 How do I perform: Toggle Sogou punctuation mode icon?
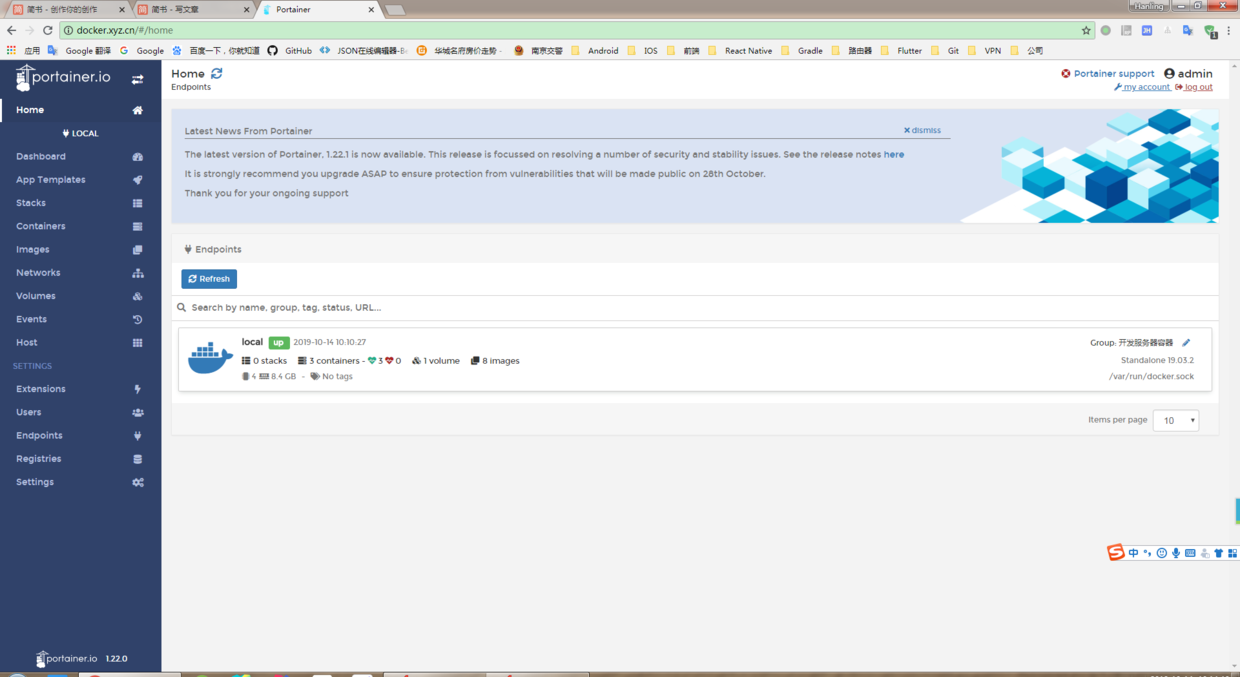click(x=1147, y=553)
